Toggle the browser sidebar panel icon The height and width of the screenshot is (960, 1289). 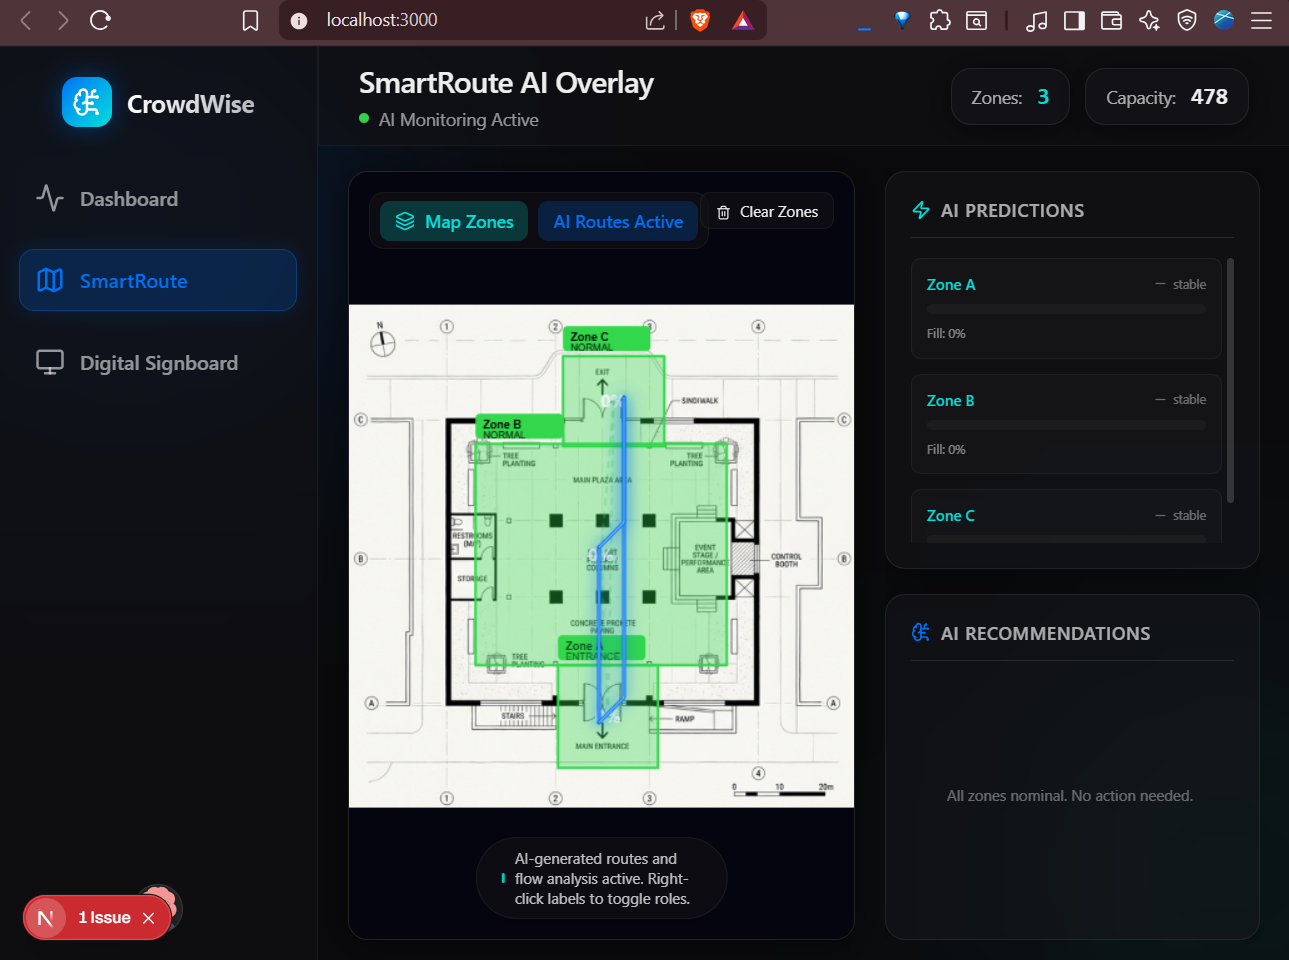[x=1074, y=20]
